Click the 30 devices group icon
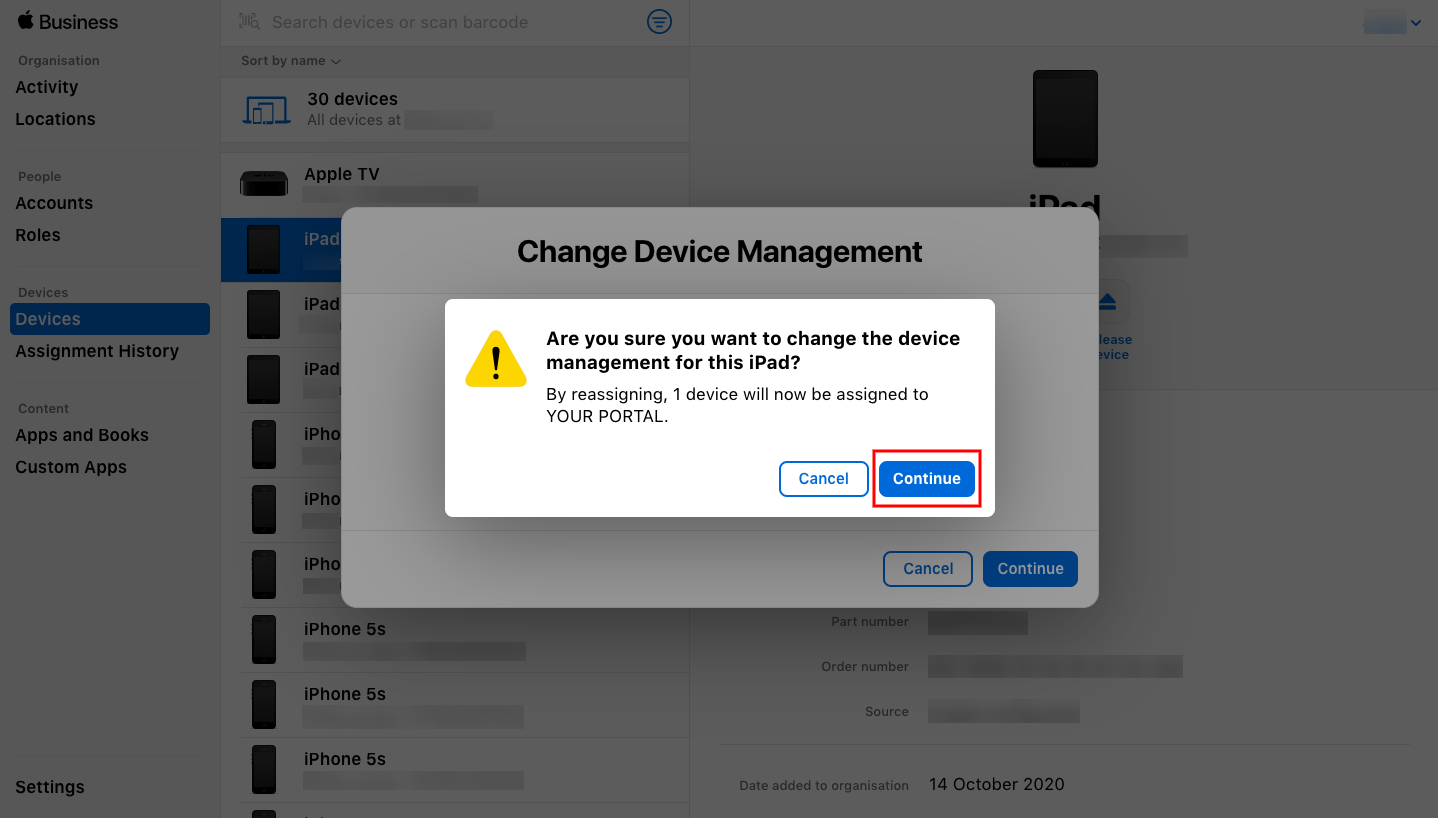 (x=266, y=110)
